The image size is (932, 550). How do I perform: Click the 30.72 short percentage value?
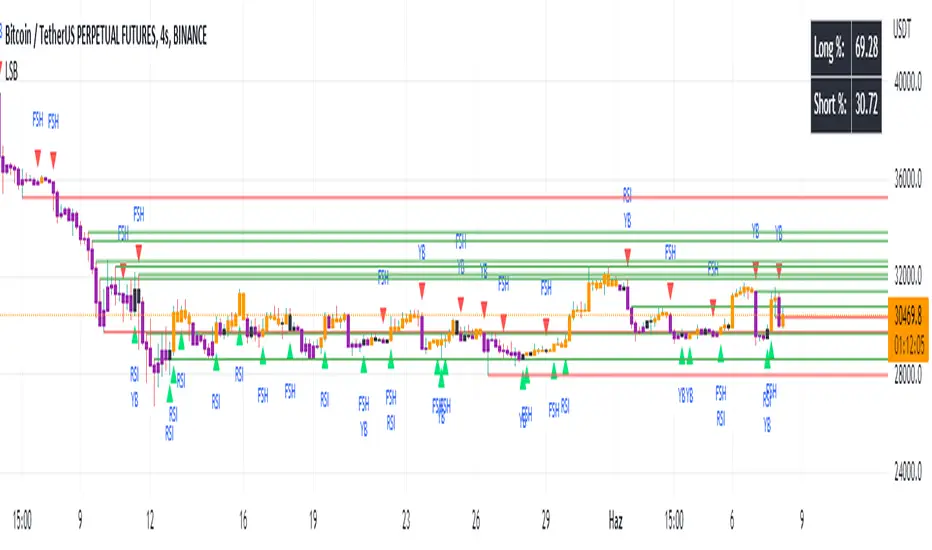pos(867,105)
